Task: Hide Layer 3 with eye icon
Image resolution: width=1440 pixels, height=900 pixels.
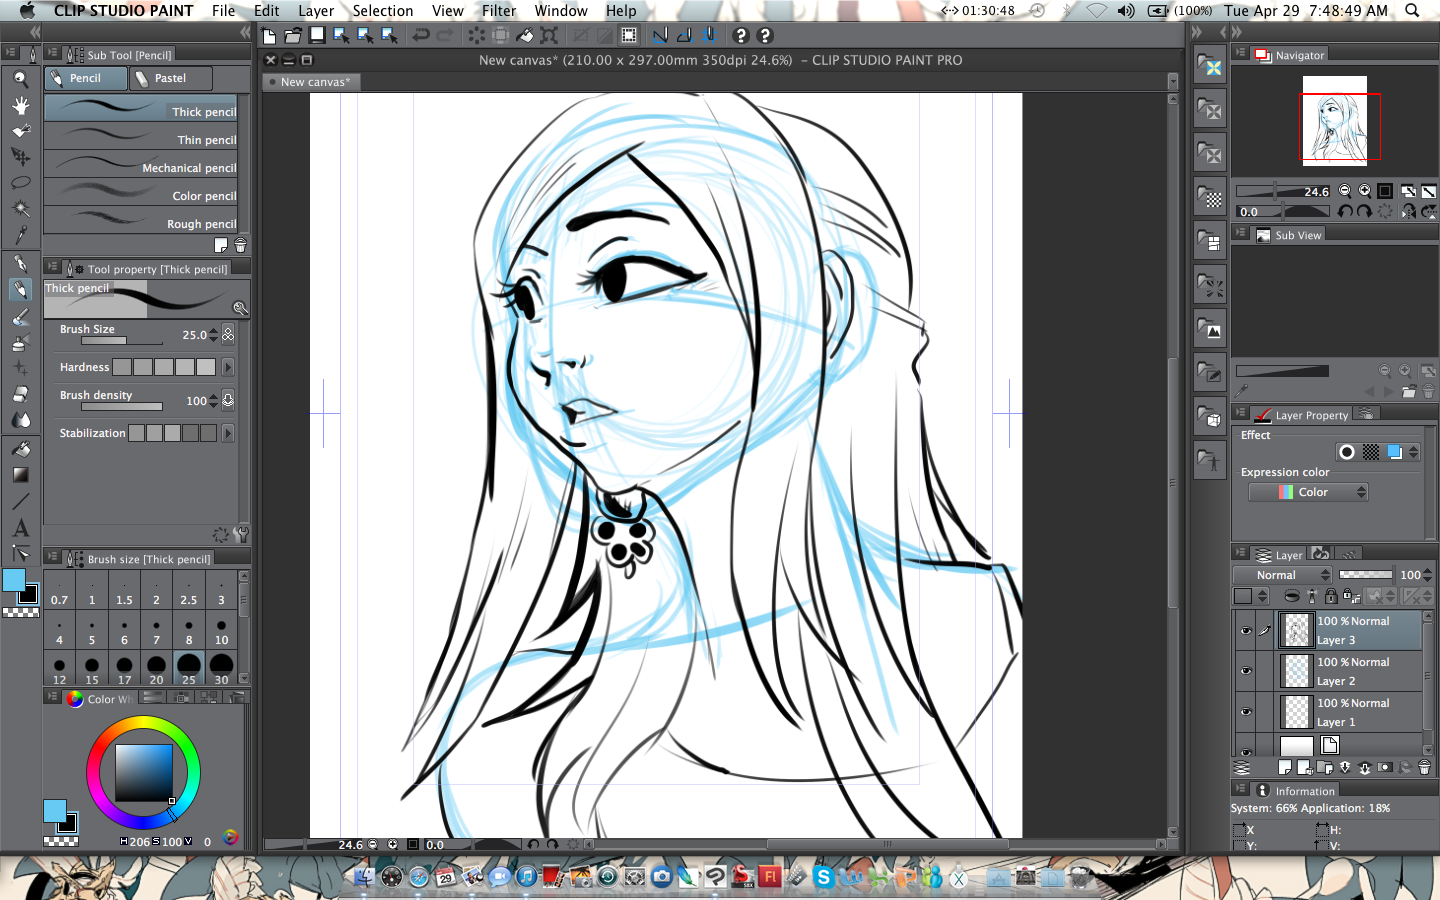Action: coord(1246,630)
